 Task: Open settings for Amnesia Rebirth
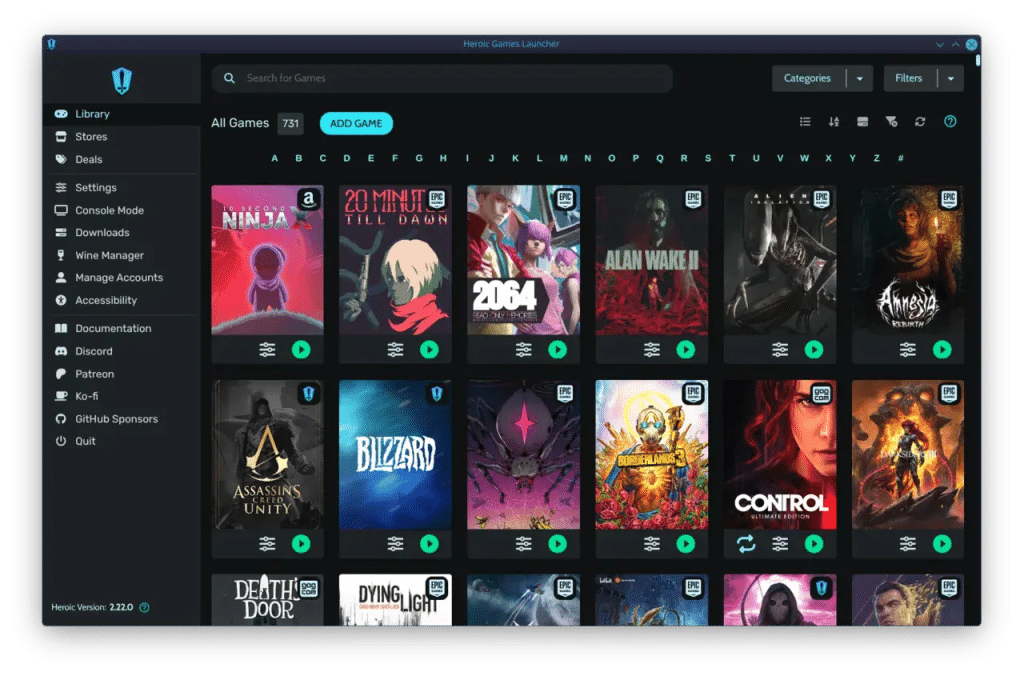(x=908, y=349)
